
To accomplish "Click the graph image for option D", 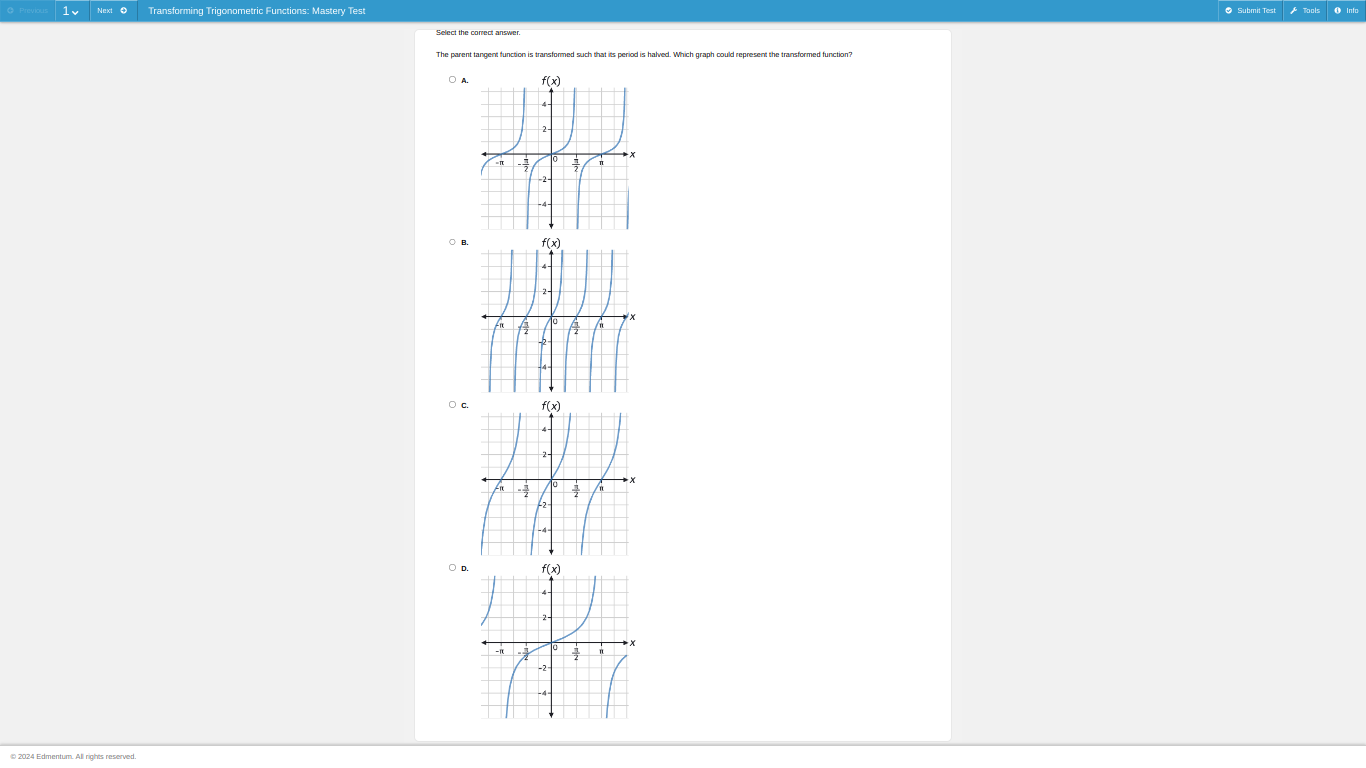I will (558, 641).
